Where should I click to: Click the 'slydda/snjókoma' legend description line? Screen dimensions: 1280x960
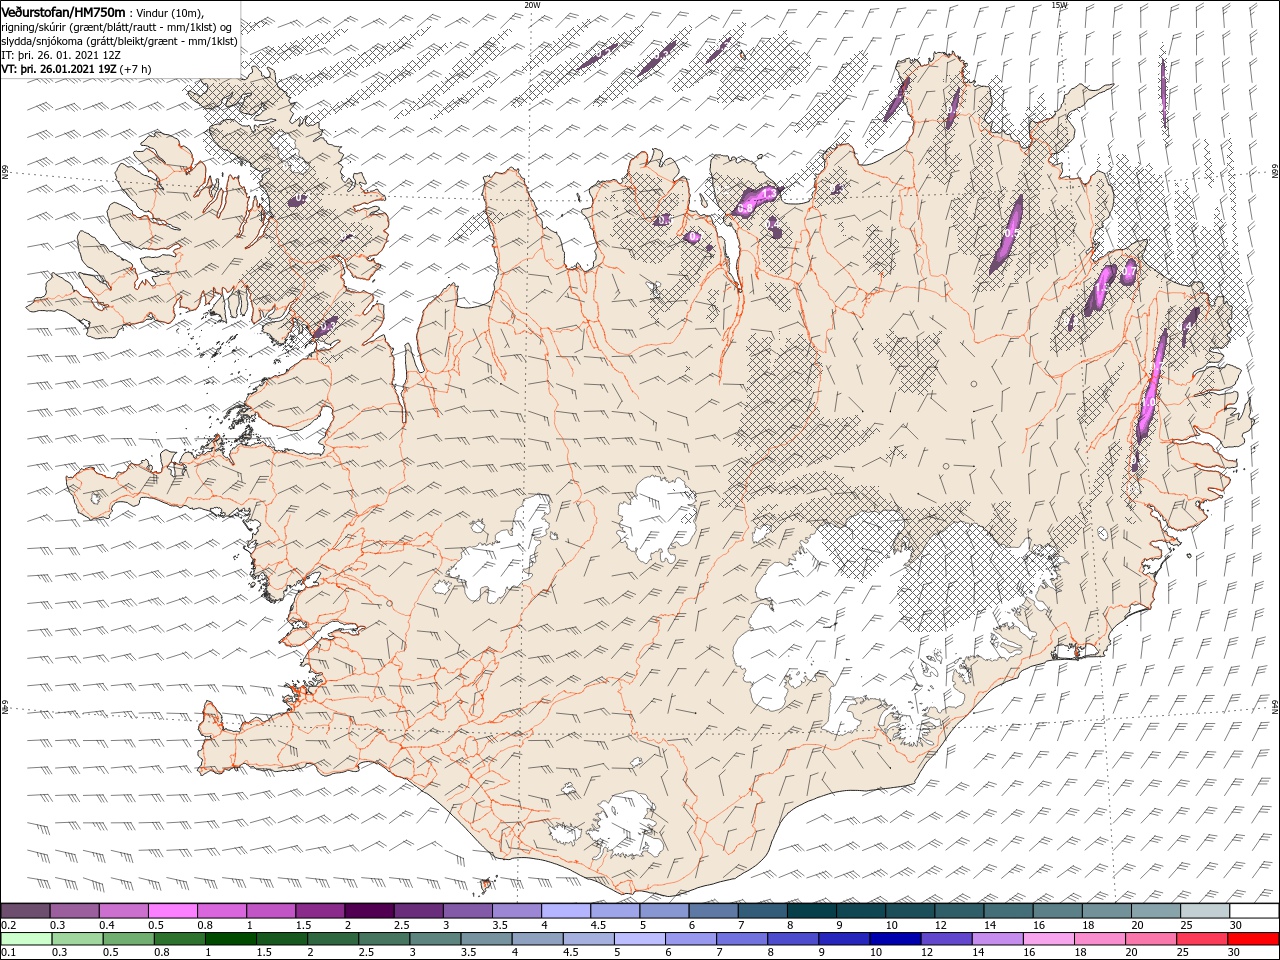pyautogui.click(x=119, y=41)
